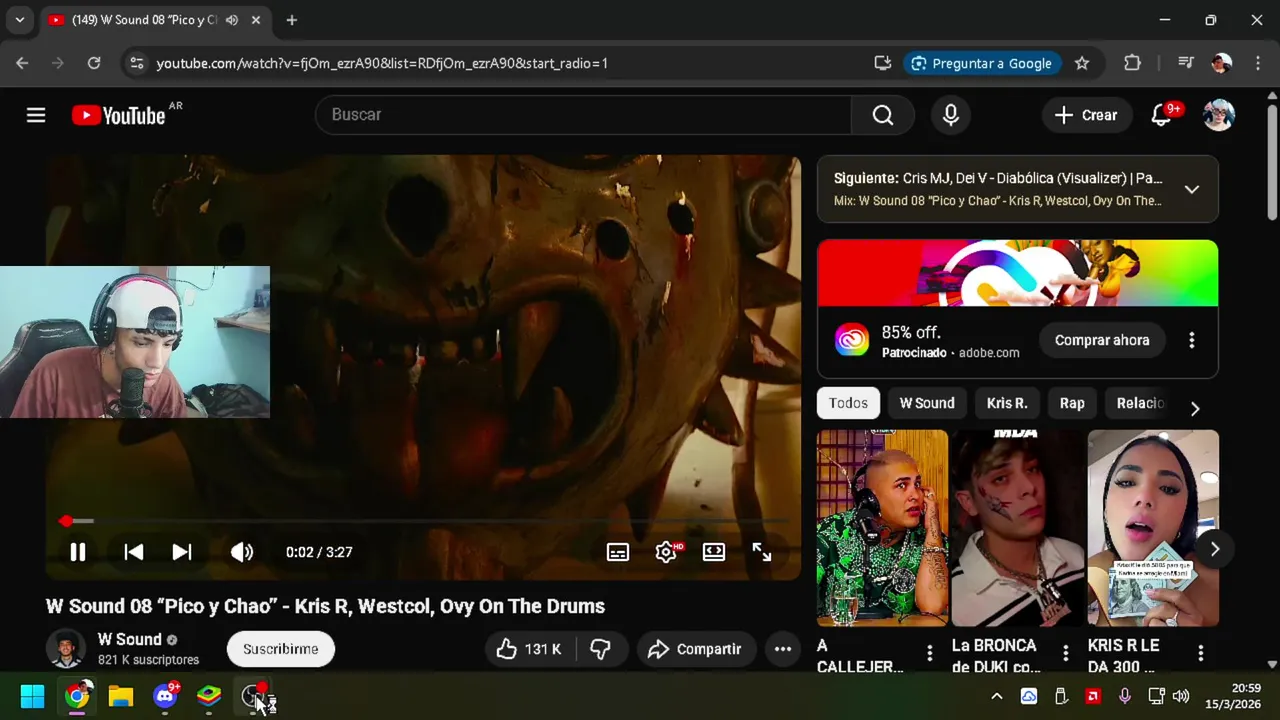Select the Rap filter chip
The height and width of the screenshot is (720, 1280).
pos(1072,403)
